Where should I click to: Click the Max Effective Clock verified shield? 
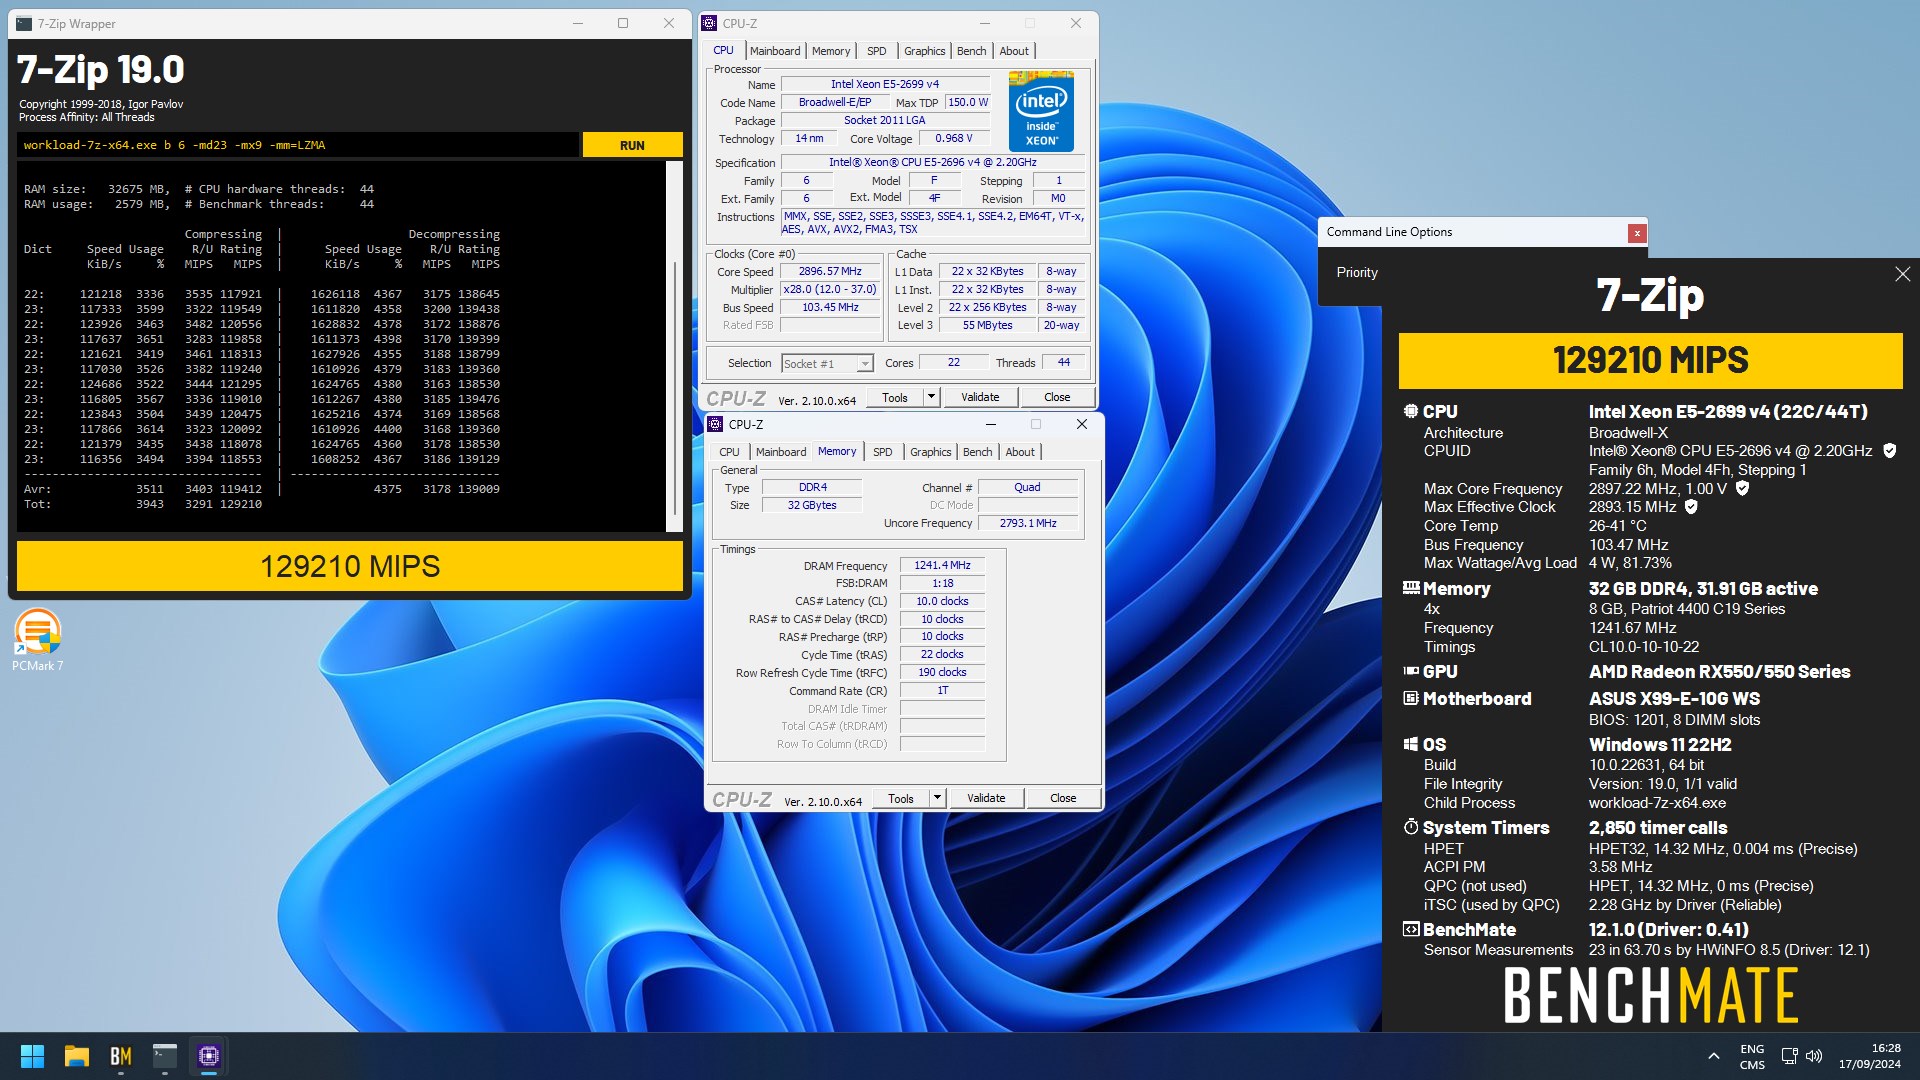[x=1691, y=507]
